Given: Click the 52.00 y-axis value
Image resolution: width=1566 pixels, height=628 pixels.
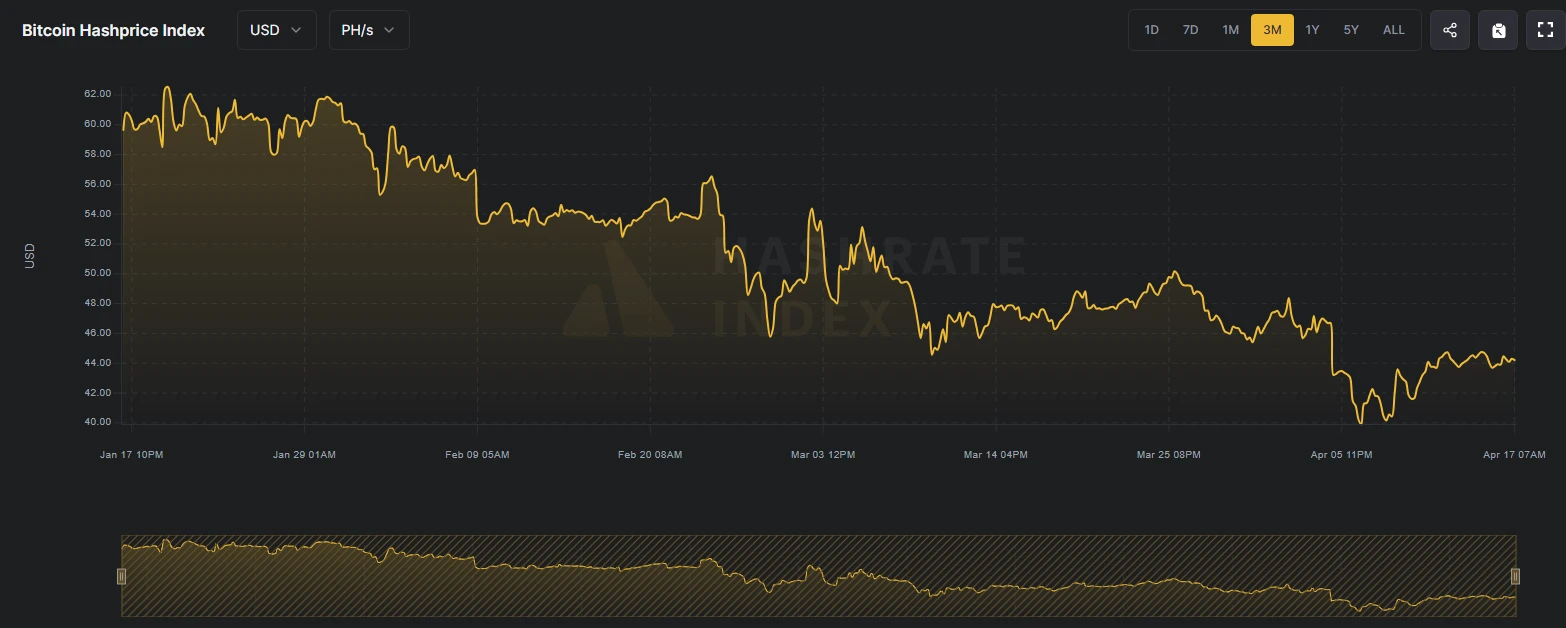Looking at the screenshot, I should point(97,243).
